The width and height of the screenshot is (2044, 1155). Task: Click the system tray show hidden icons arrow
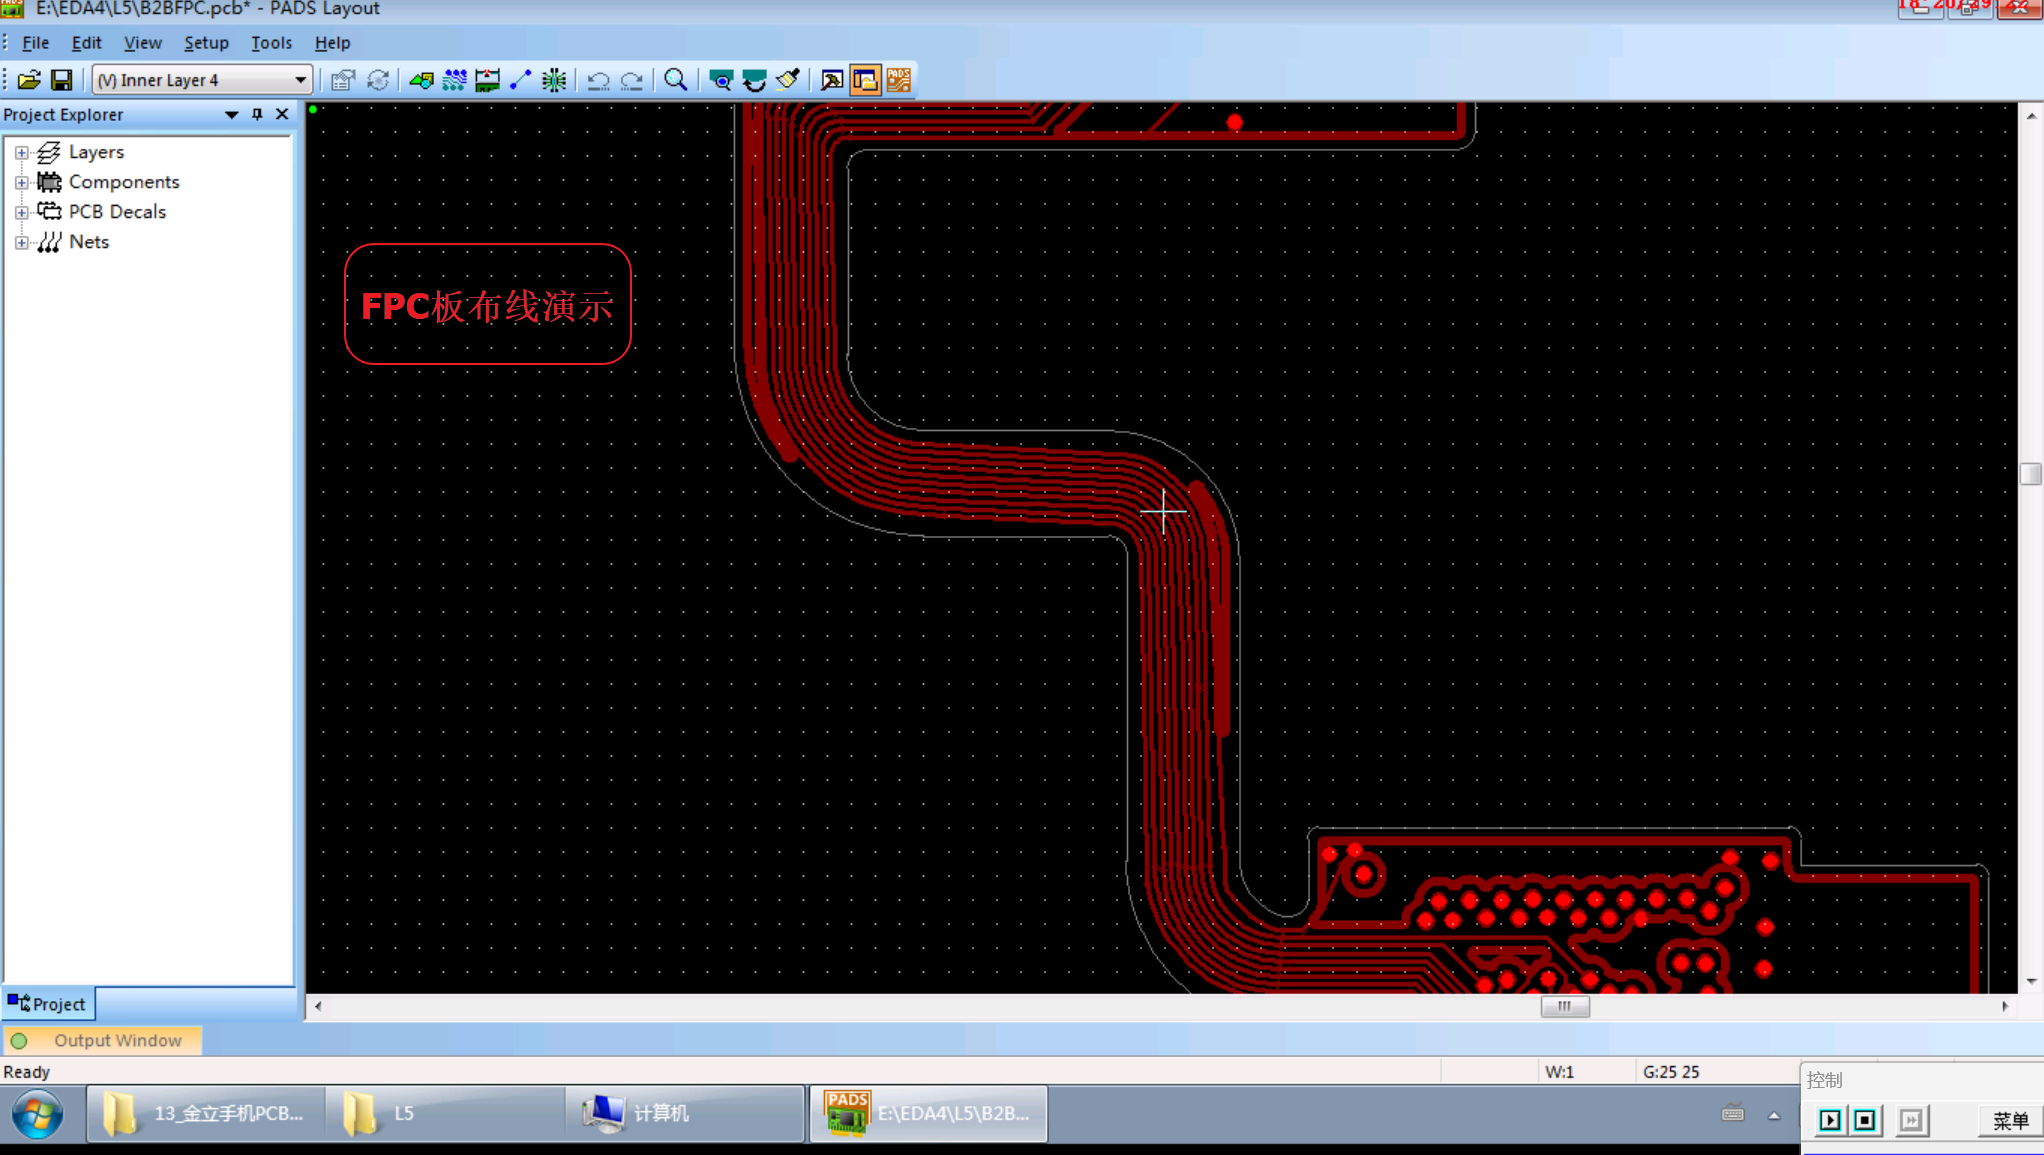(1774, 1115)
